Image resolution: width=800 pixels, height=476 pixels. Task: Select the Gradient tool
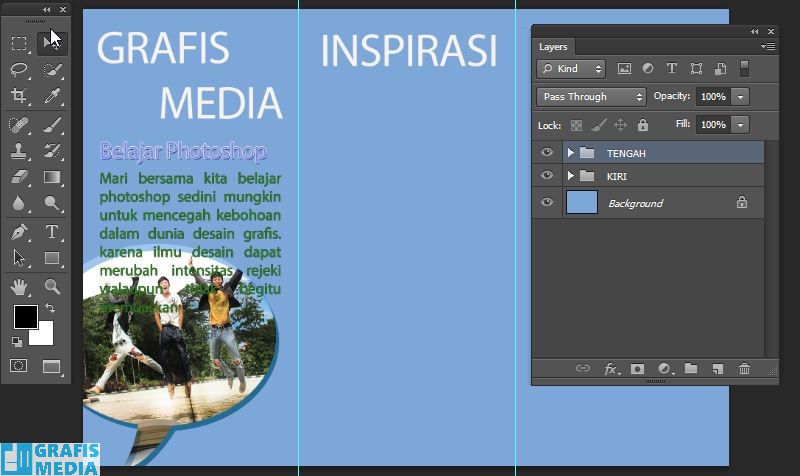coord(52,177)
